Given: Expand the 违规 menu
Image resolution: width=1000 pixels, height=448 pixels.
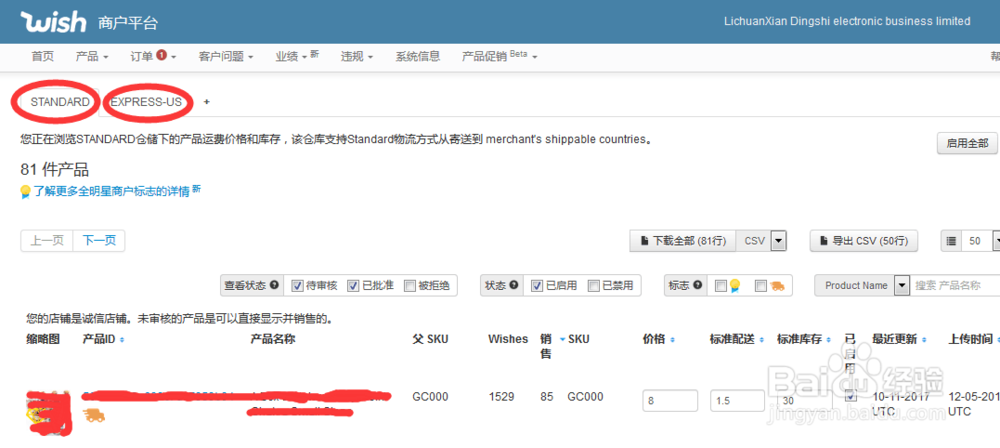Looking at the screenshot, I should pos(357,56).
